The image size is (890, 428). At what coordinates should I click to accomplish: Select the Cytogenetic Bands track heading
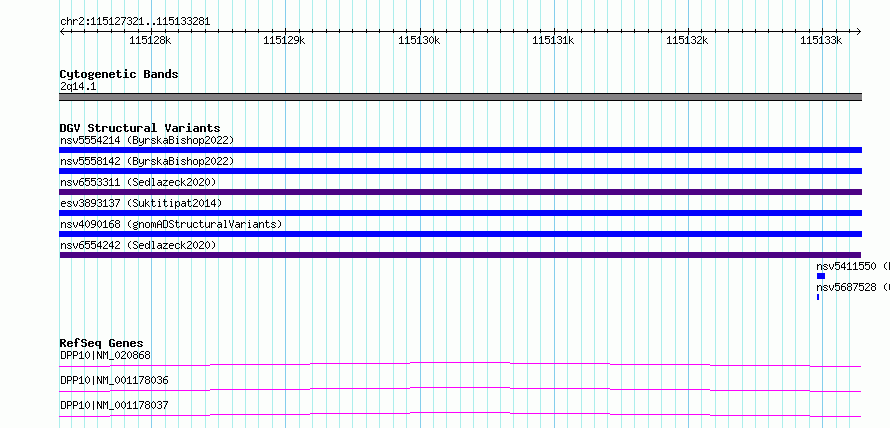tap(119, 74)
